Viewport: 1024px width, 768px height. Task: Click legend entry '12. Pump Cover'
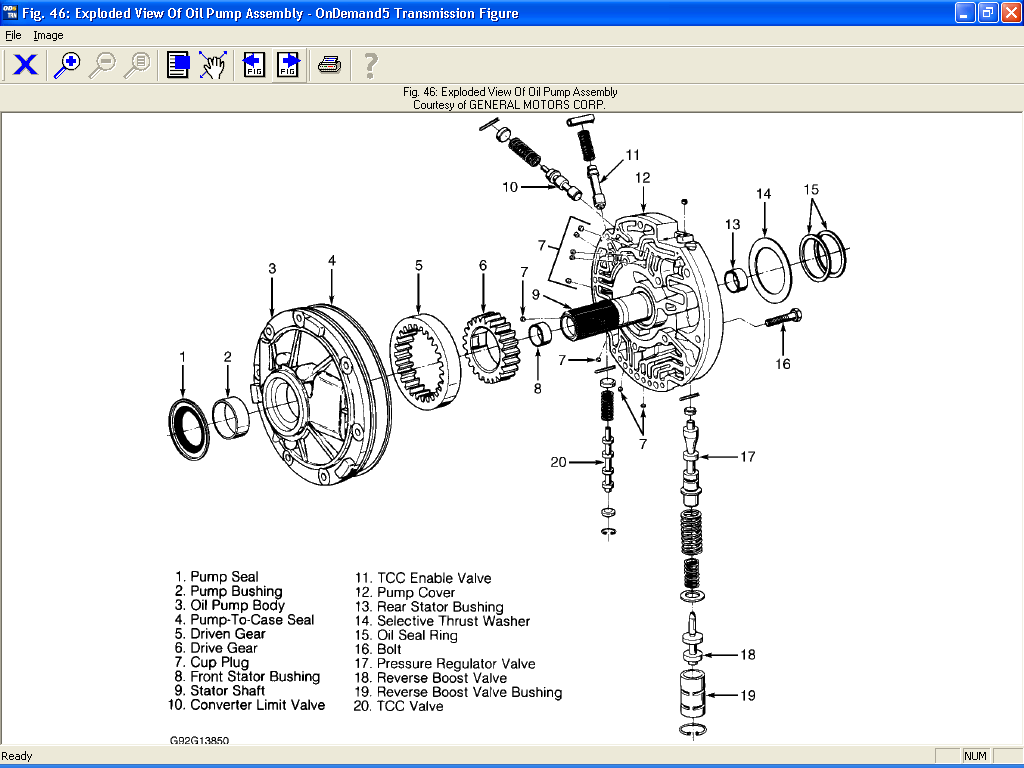click(404, 592)
